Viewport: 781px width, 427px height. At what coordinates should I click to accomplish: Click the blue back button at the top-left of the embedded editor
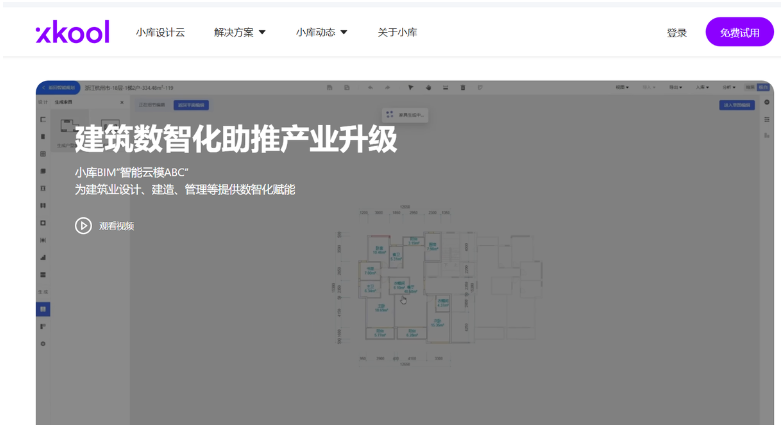point(58,88)
